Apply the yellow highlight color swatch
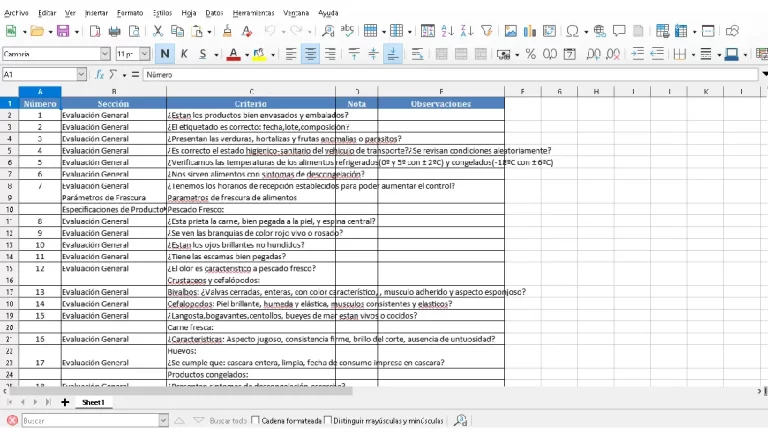 [259, 54]
